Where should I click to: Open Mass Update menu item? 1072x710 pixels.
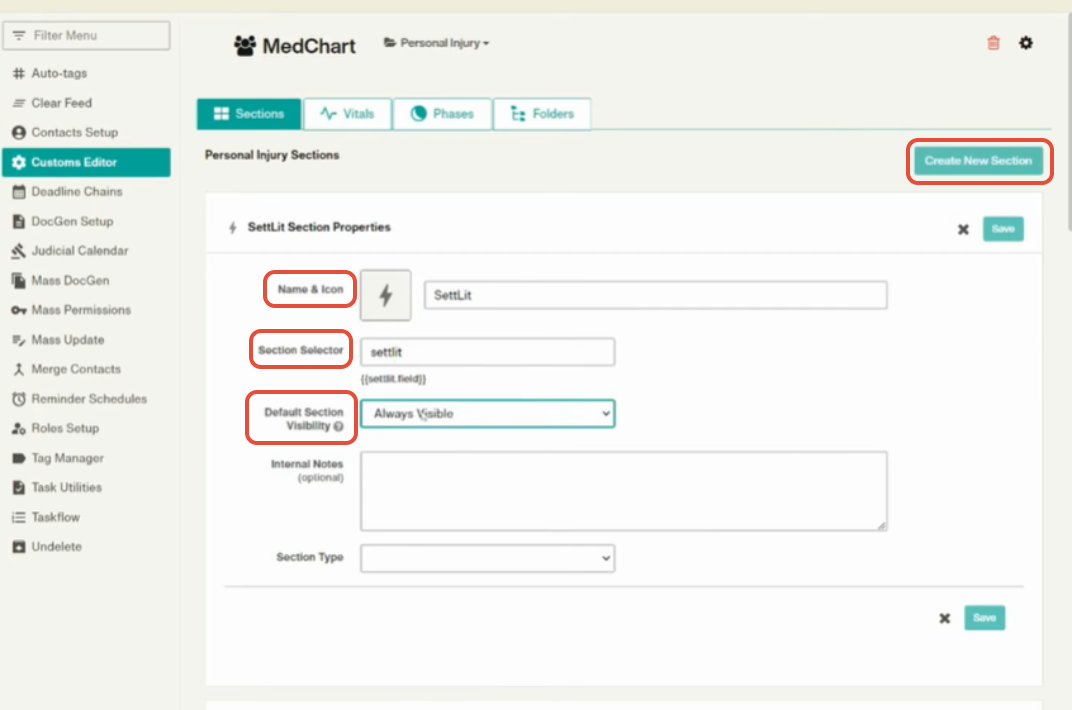pos(86,340)
